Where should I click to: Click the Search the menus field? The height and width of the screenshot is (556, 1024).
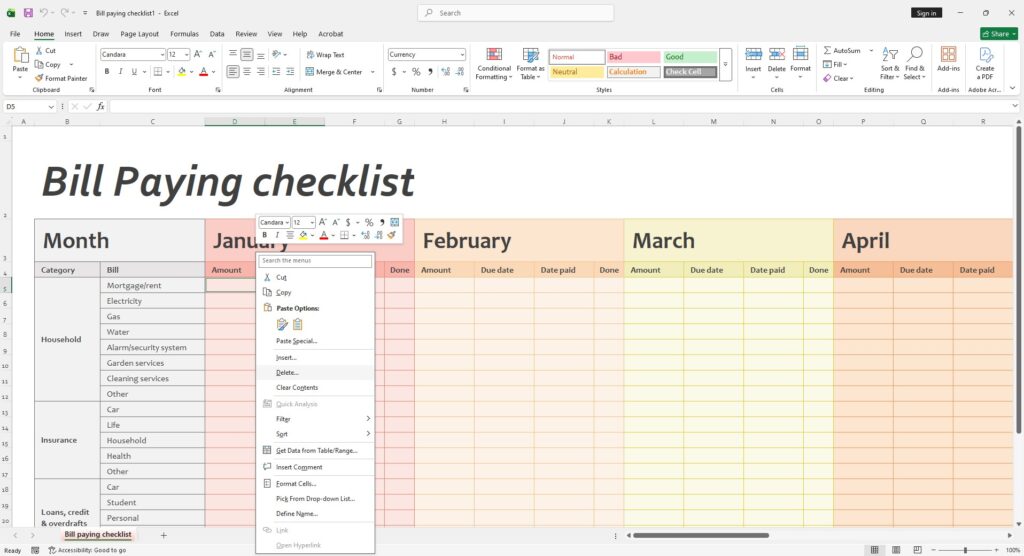click(x=315, y=261)
